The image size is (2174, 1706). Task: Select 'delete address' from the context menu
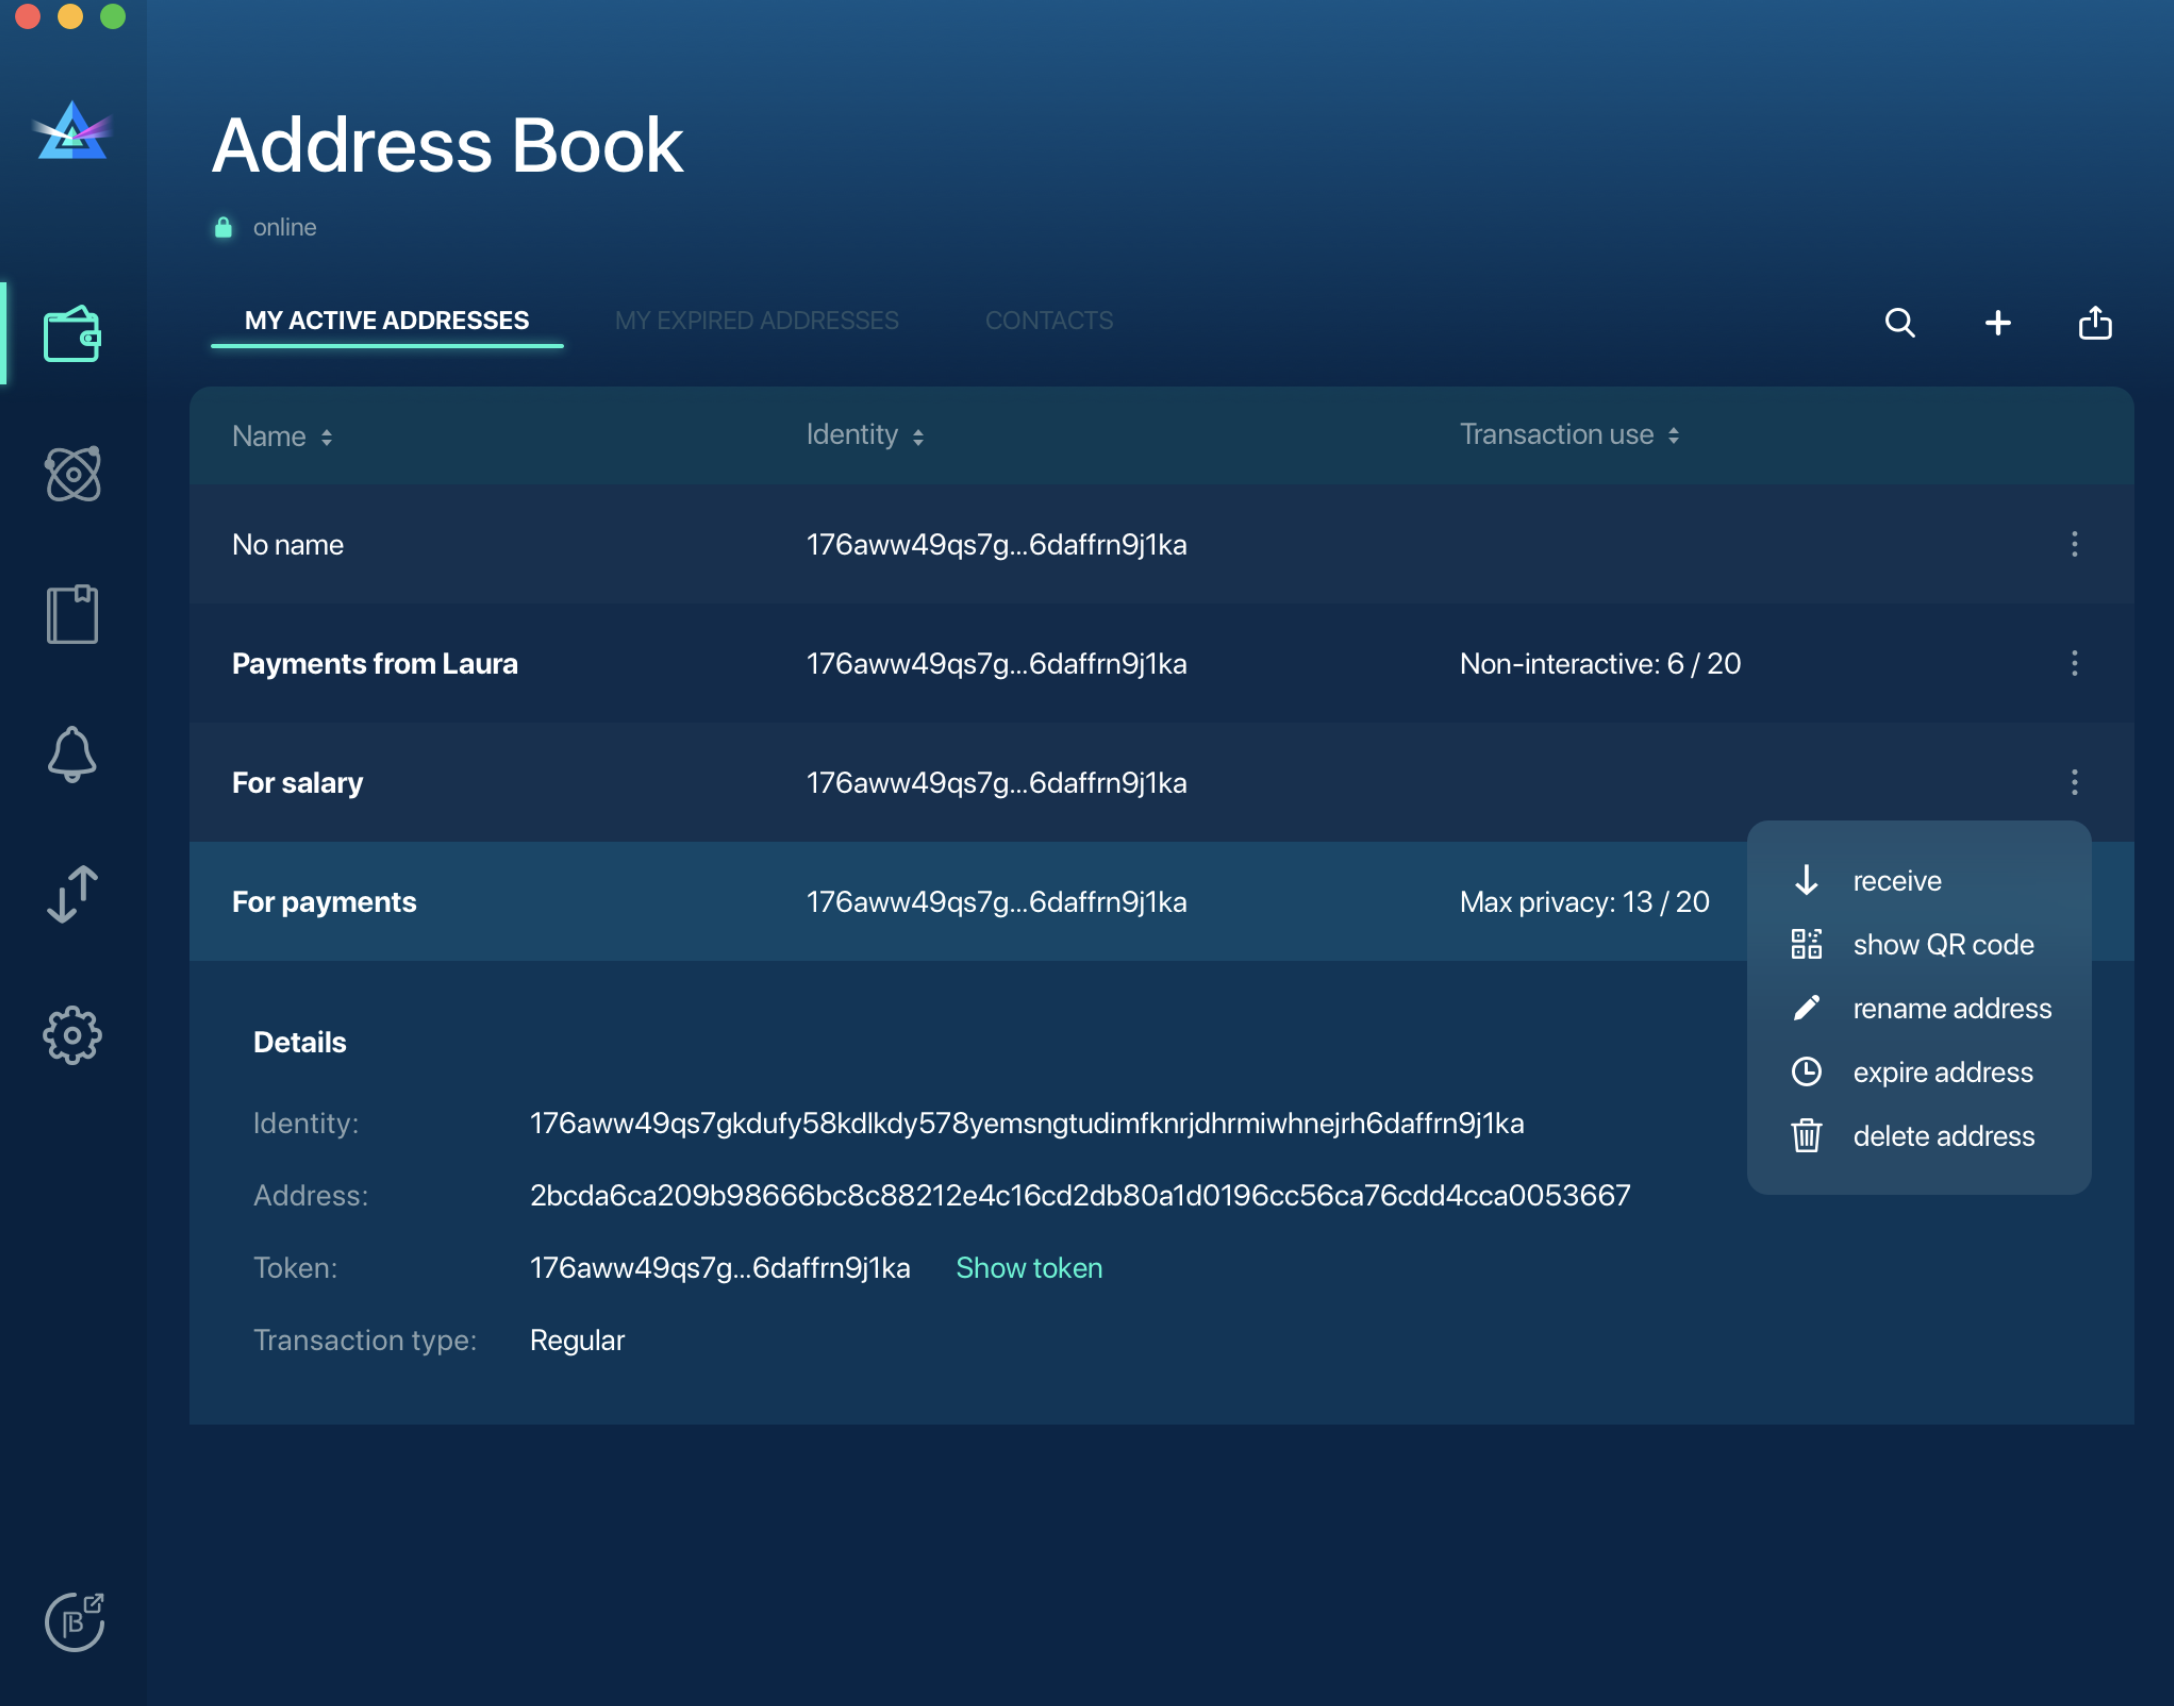point(1943,1136)
